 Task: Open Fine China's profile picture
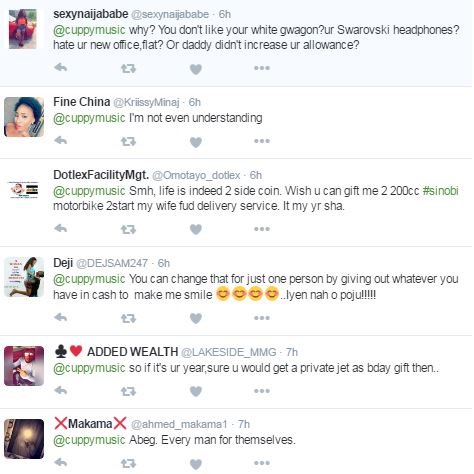24,117
